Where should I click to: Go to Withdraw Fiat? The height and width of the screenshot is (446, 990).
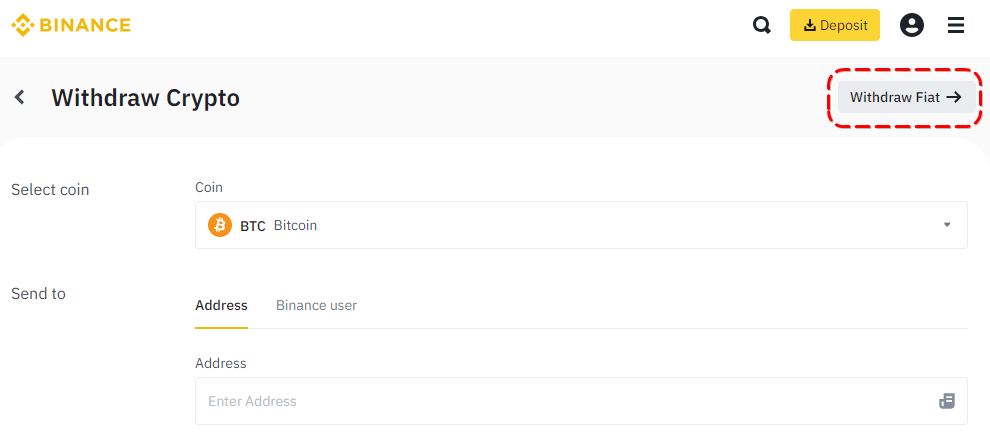(895, 97)
